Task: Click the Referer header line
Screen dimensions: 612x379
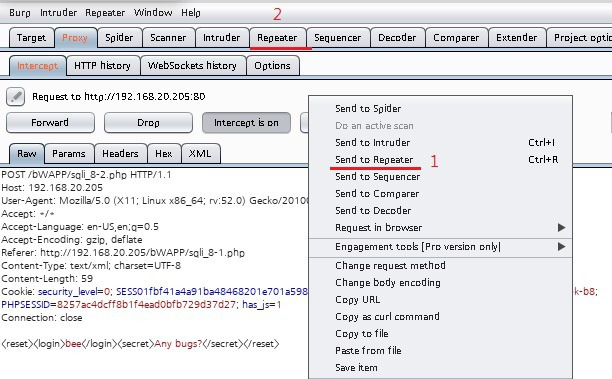Action: (x=123, y=253)
